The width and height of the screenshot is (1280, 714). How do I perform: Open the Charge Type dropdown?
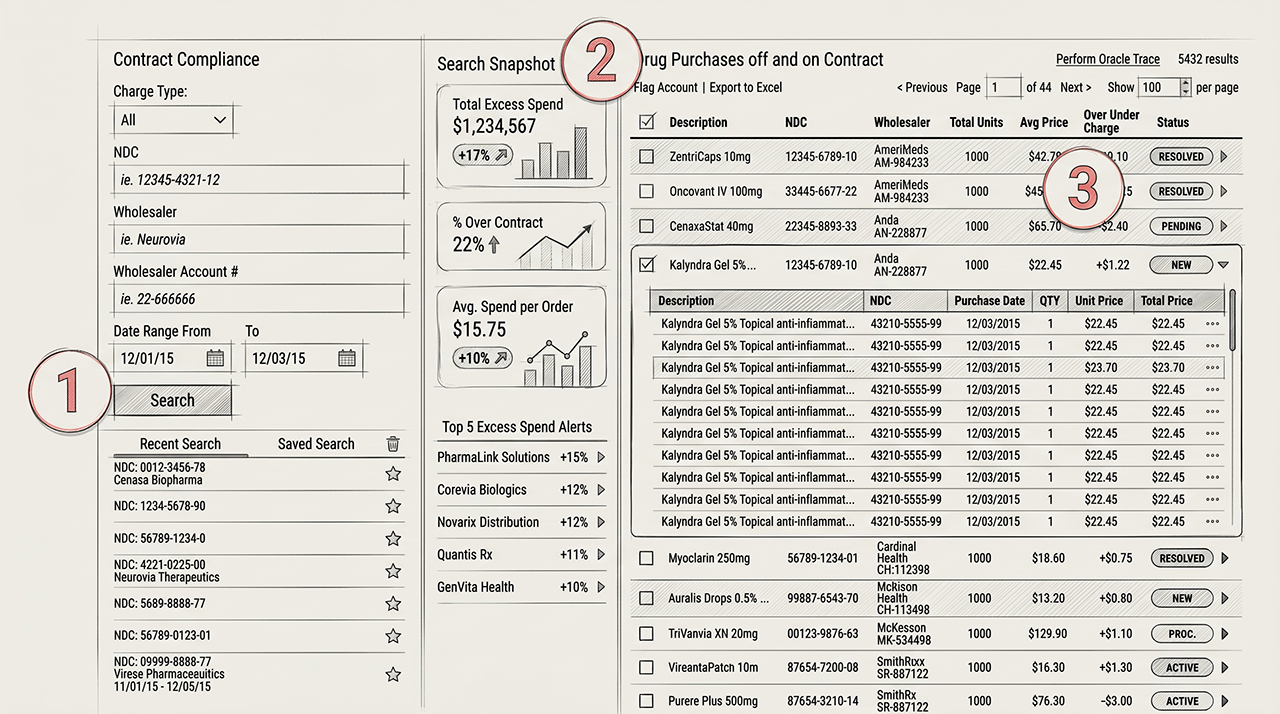tap(174, 120)
